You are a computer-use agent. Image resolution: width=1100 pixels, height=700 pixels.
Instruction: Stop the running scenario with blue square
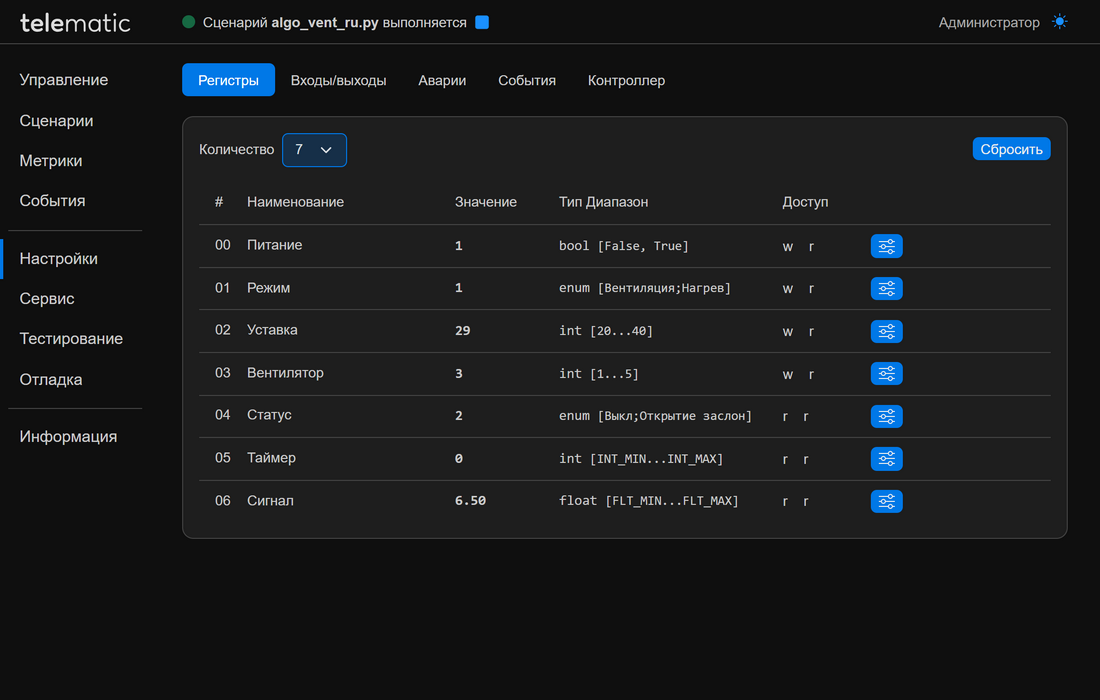[482, 22]
